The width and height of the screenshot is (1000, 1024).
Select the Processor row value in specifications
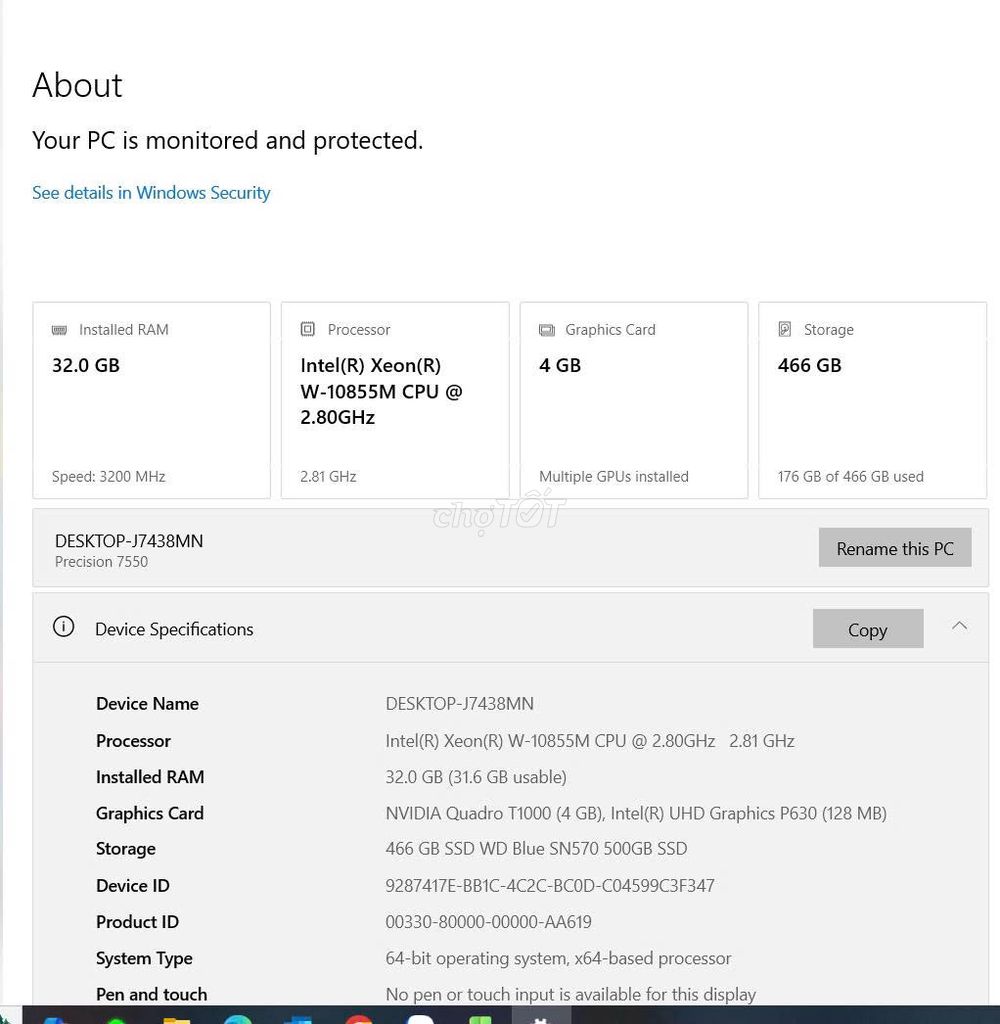590,741
